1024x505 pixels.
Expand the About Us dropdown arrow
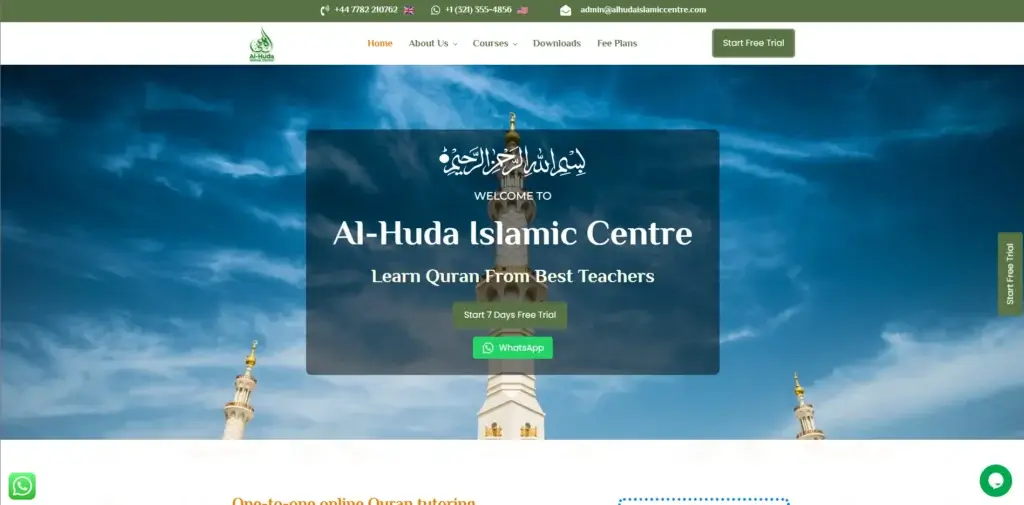(x=455, y=44)
